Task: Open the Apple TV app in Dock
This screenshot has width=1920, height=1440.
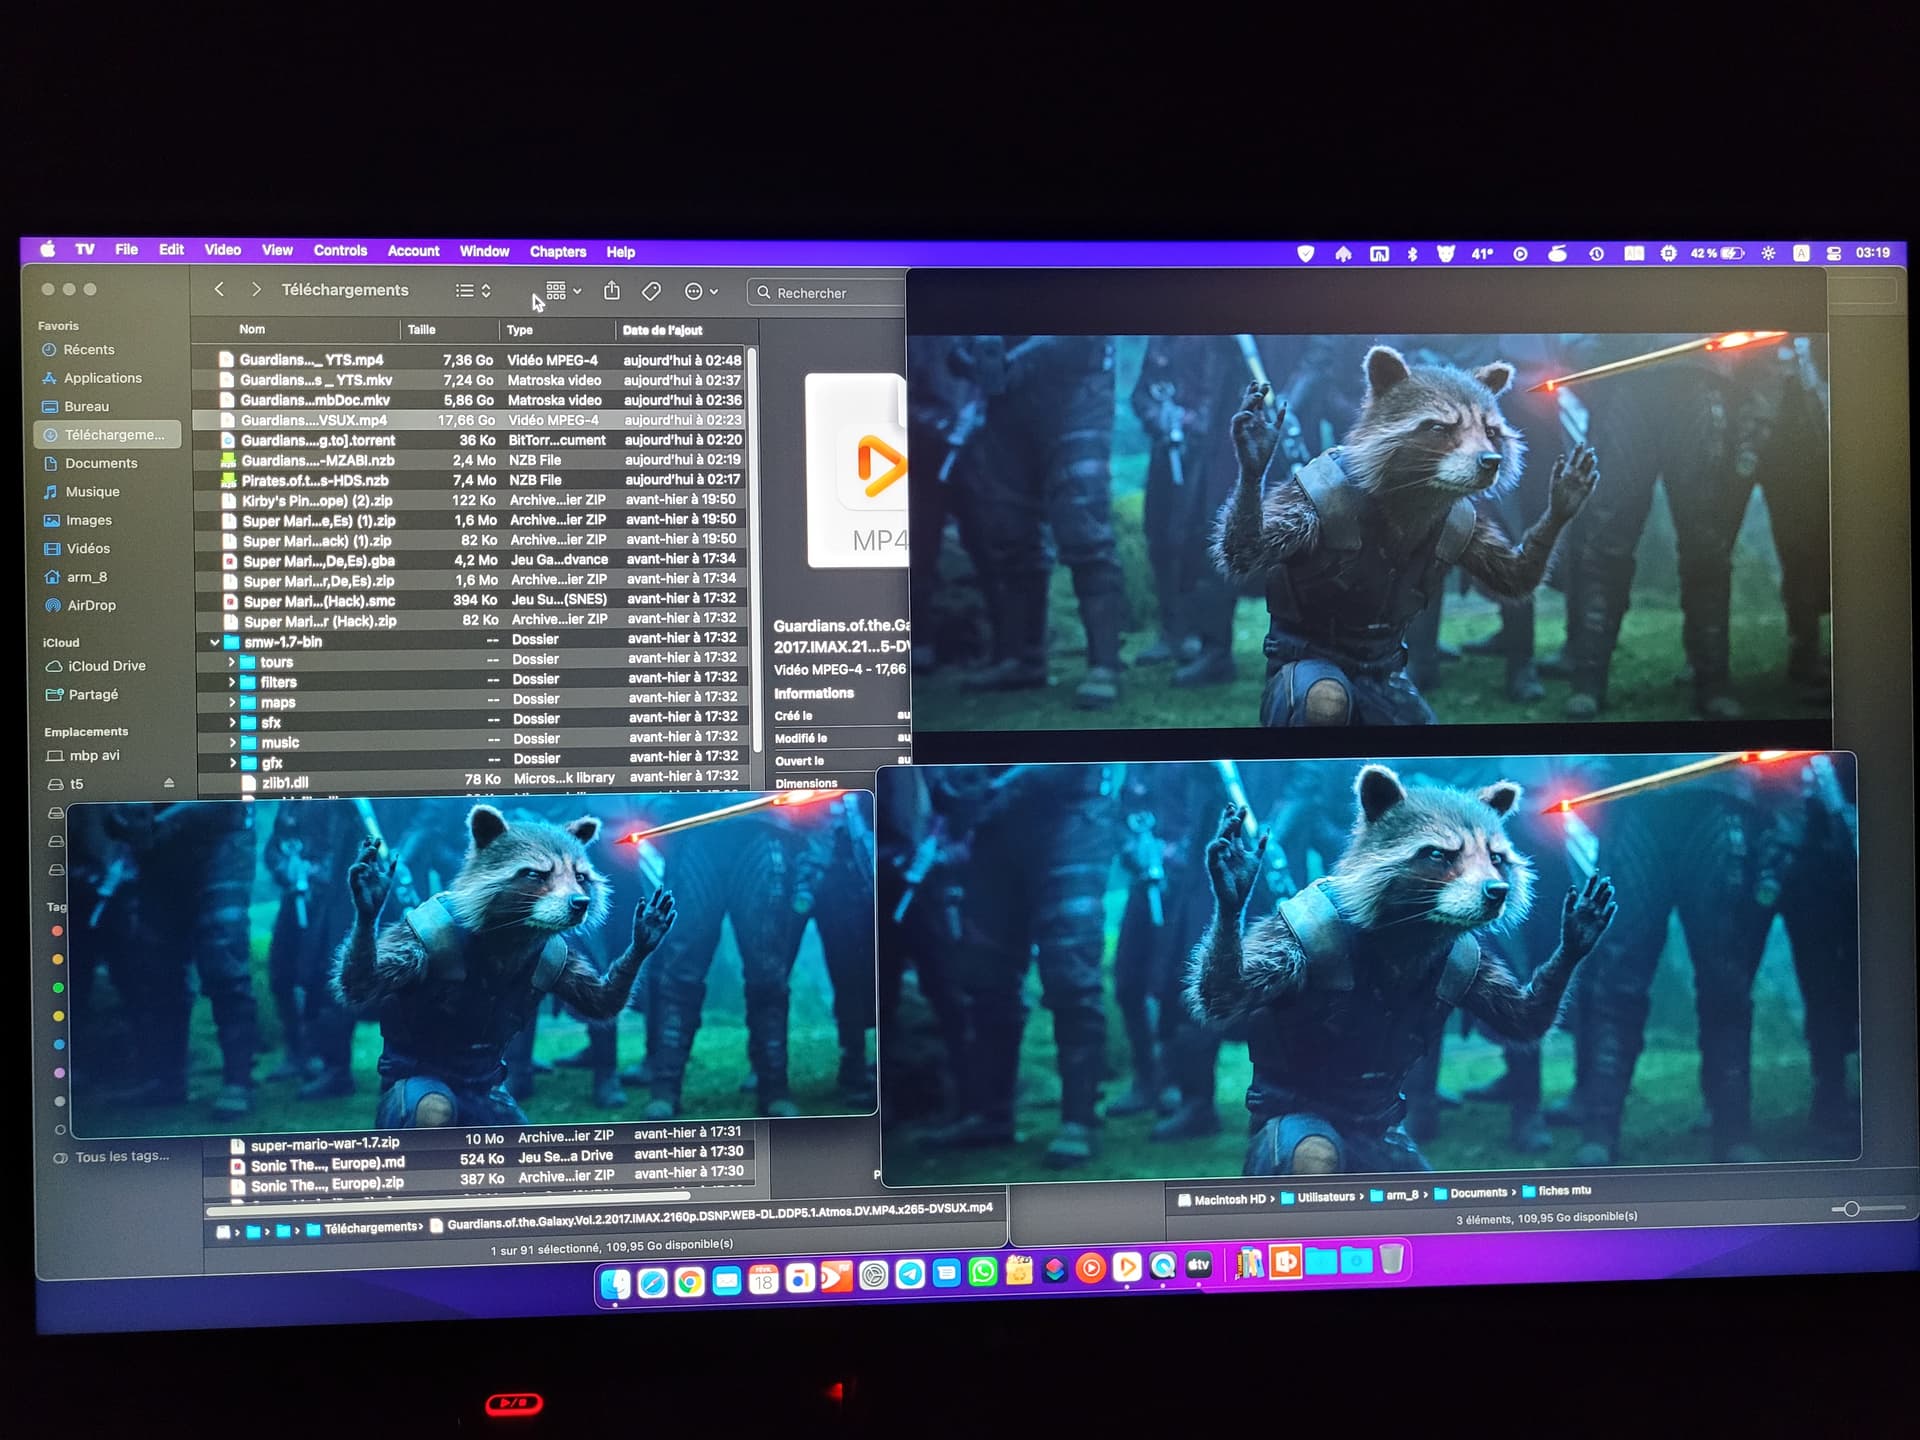Action: (x=1198, y=1266)
